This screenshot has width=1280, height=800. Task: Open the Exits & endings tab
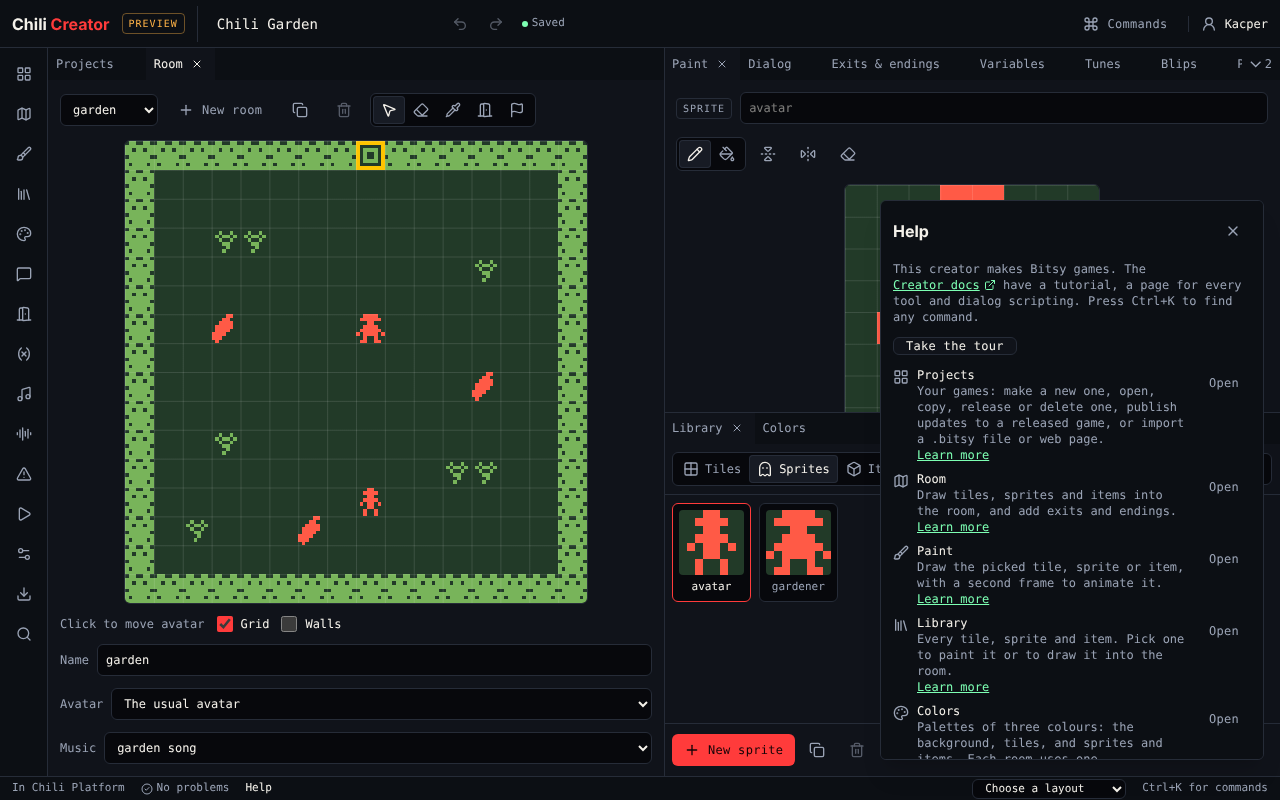click(x=885, y=64)
